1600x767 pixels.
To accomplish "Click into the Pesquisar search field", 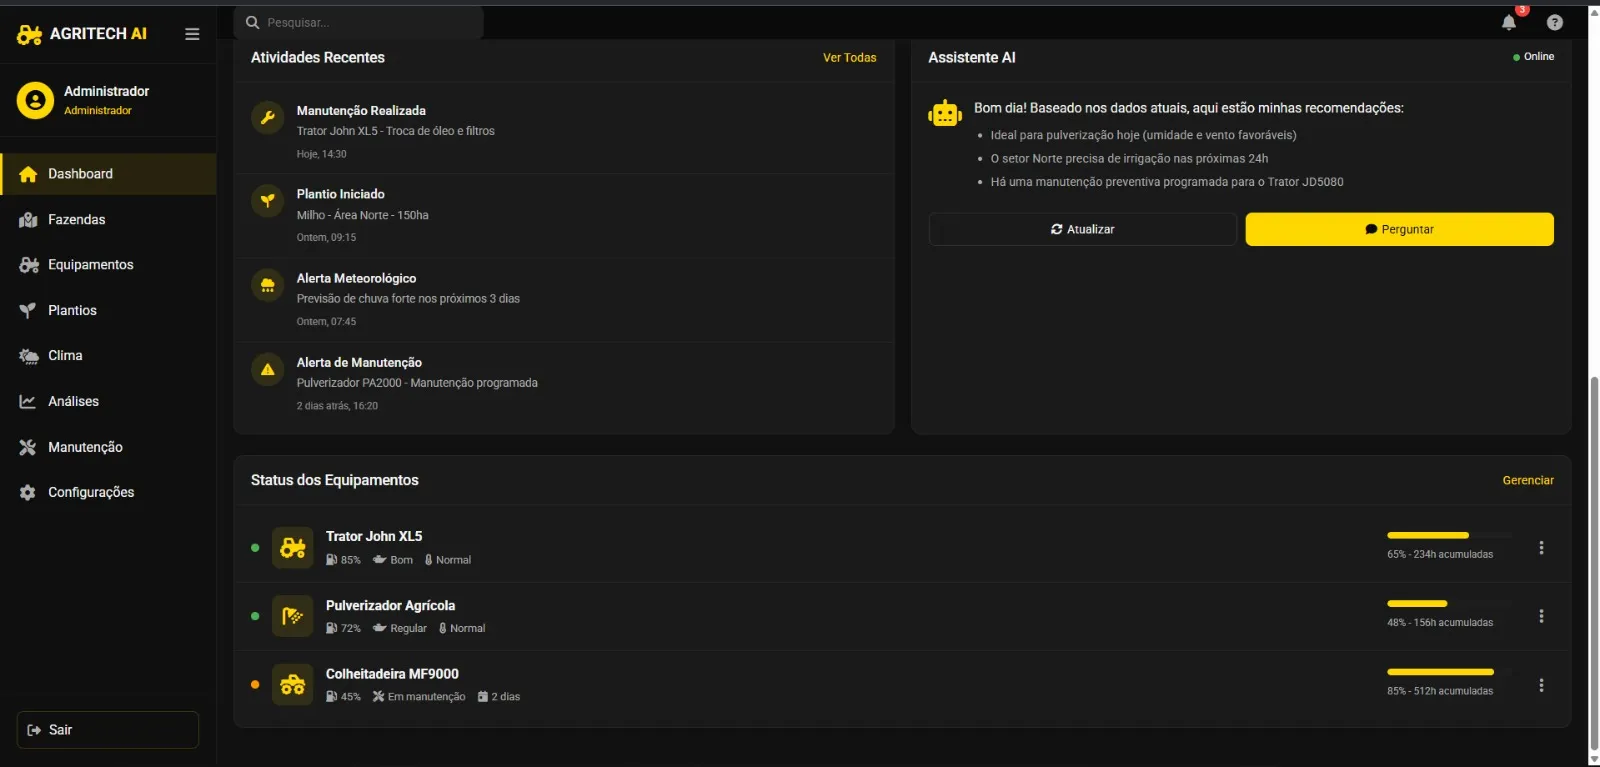I will [x=365, y=22].
